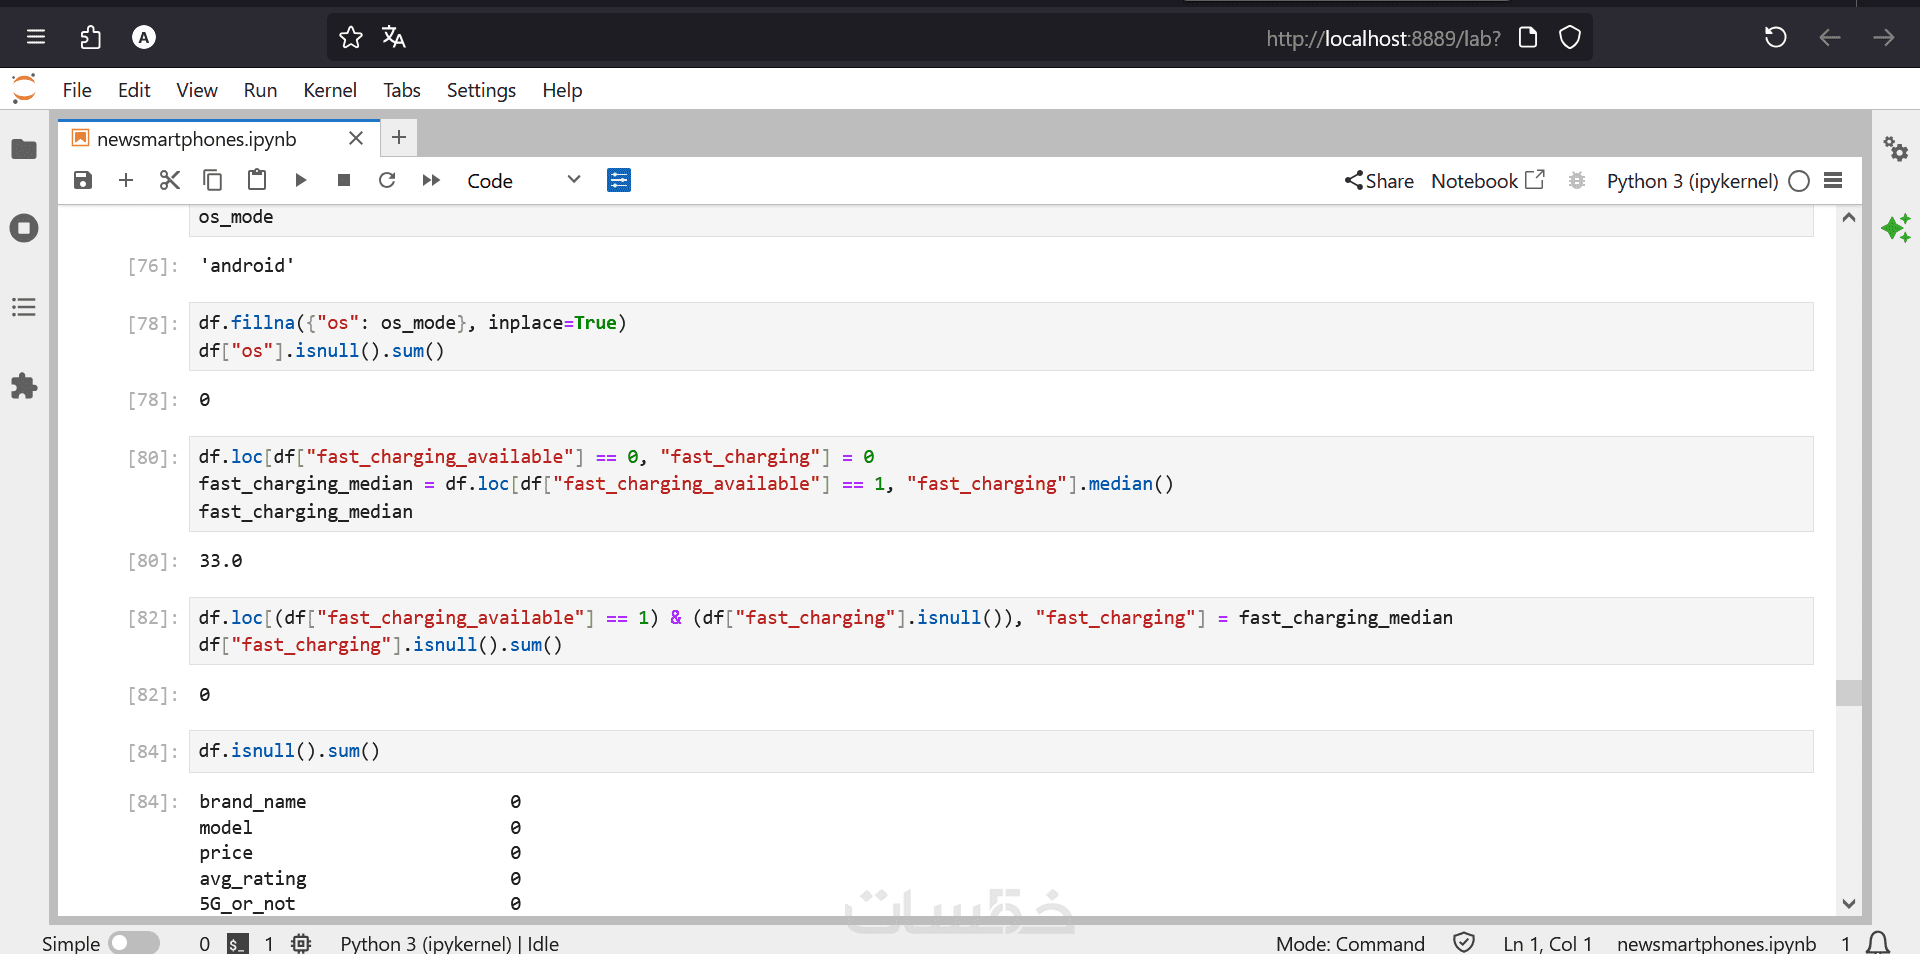Open the browser main menu hamburger
Viewport: 1920px width, 954px height.
click(36, 38)
